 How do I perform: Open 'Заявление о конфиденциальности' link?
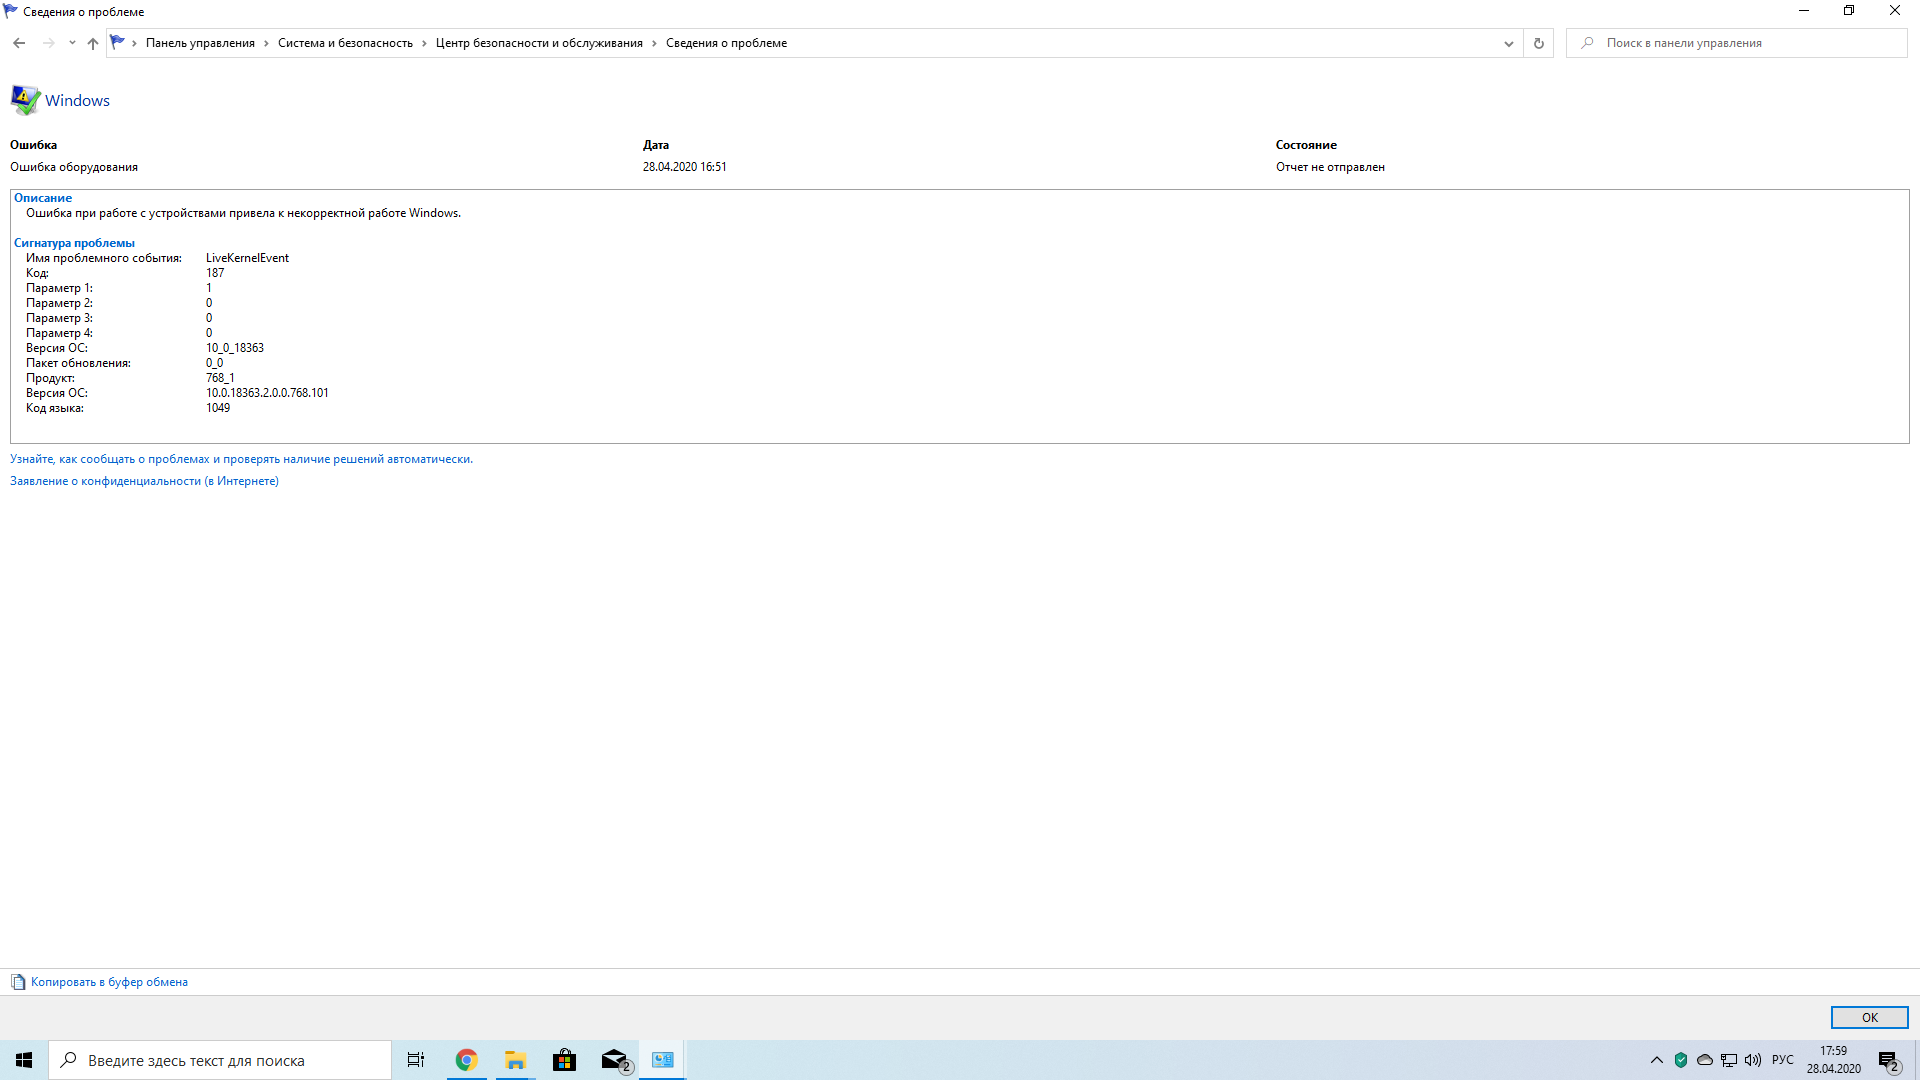tap(144, 481)
